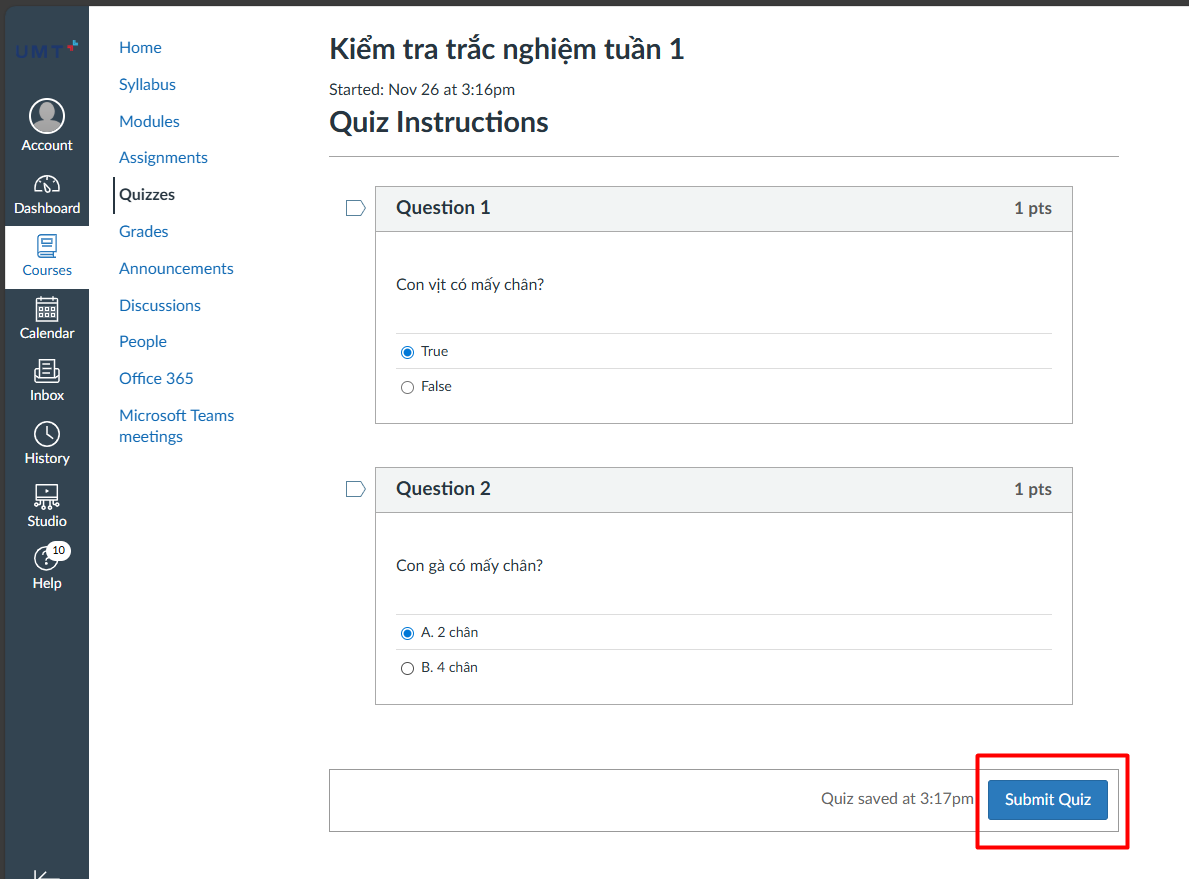This screenshot has width=1189, height=879.
Task: Flag Question 1 with the bookmark icon
Action: click(x=355, y=208)
